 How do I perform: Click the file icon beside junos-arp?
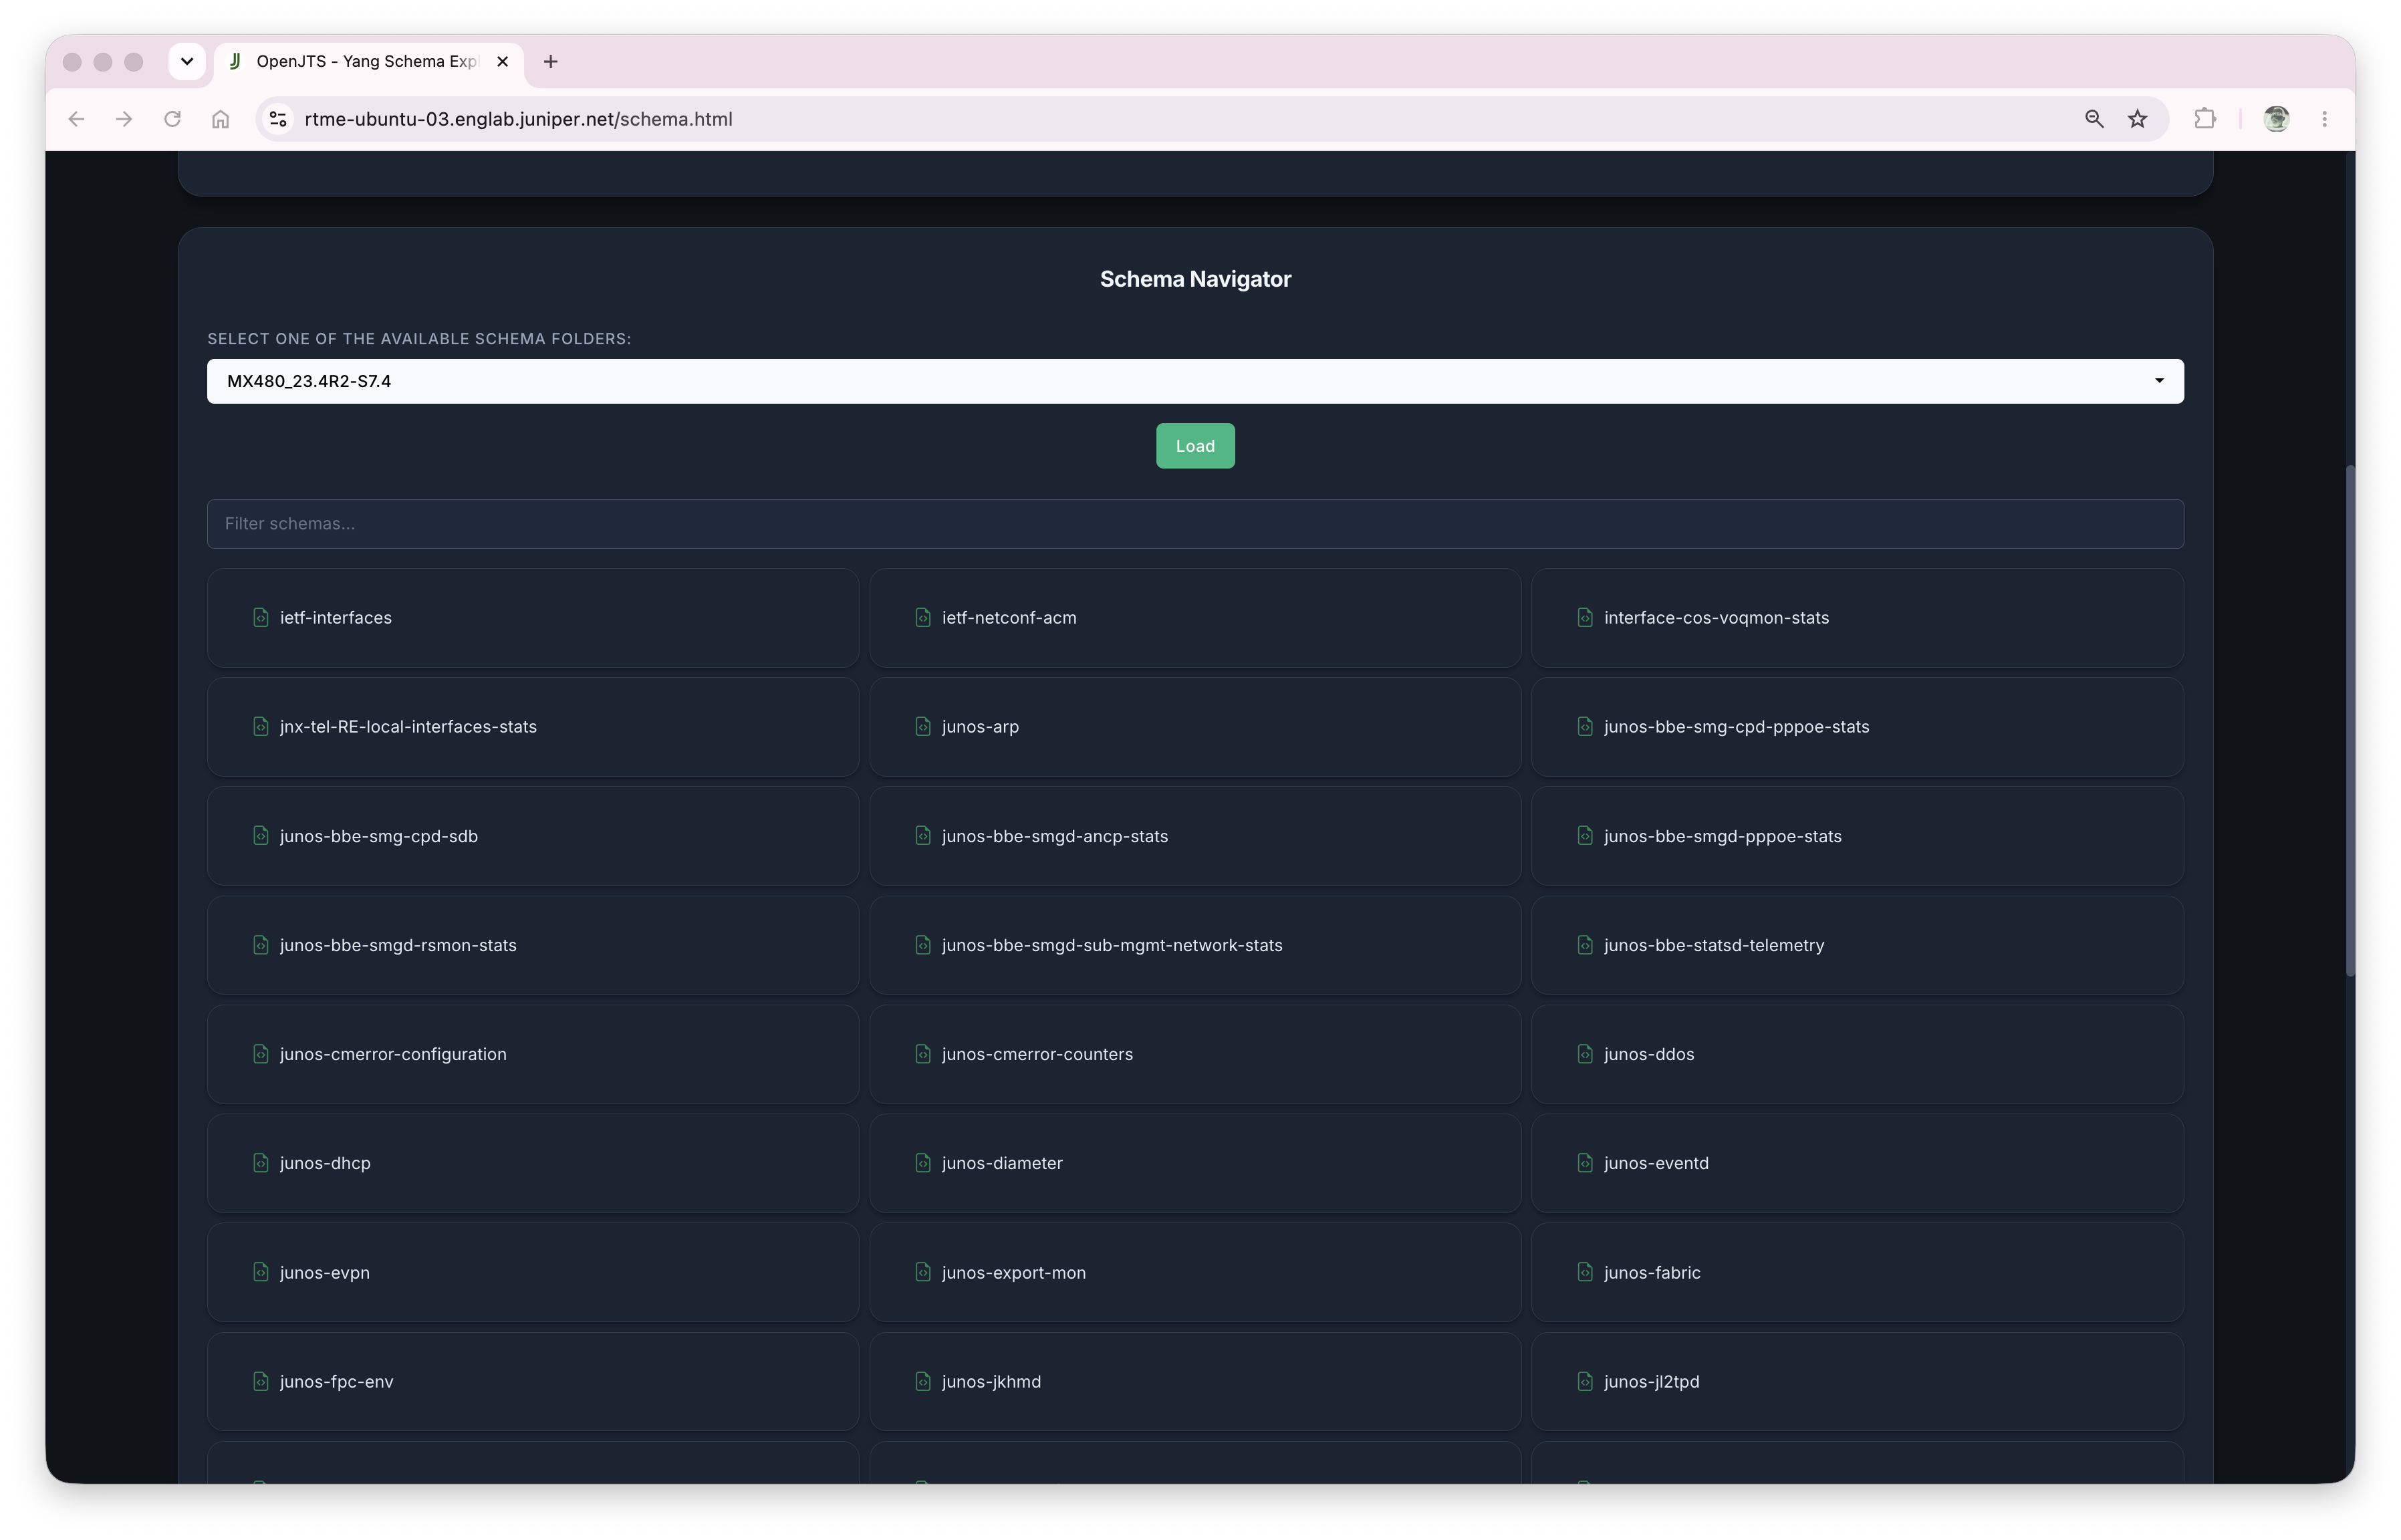click(923, 727)
